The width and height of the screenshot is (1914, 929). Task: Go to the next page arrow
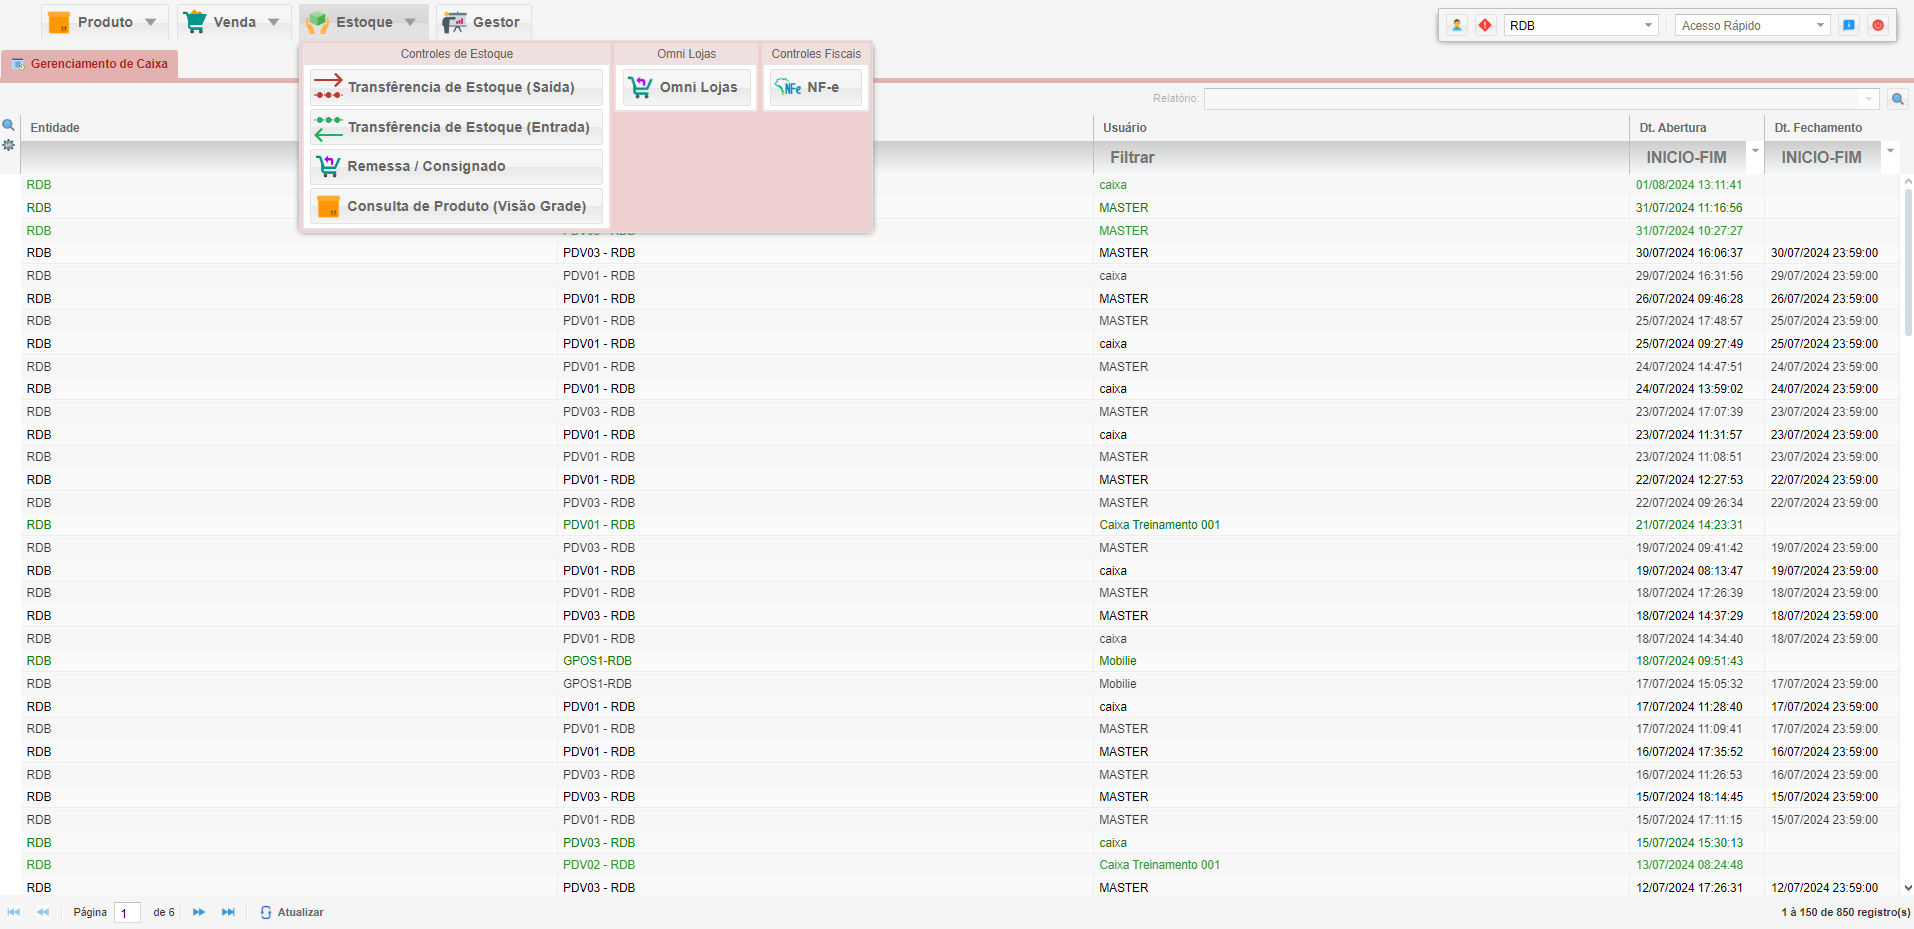199,912
